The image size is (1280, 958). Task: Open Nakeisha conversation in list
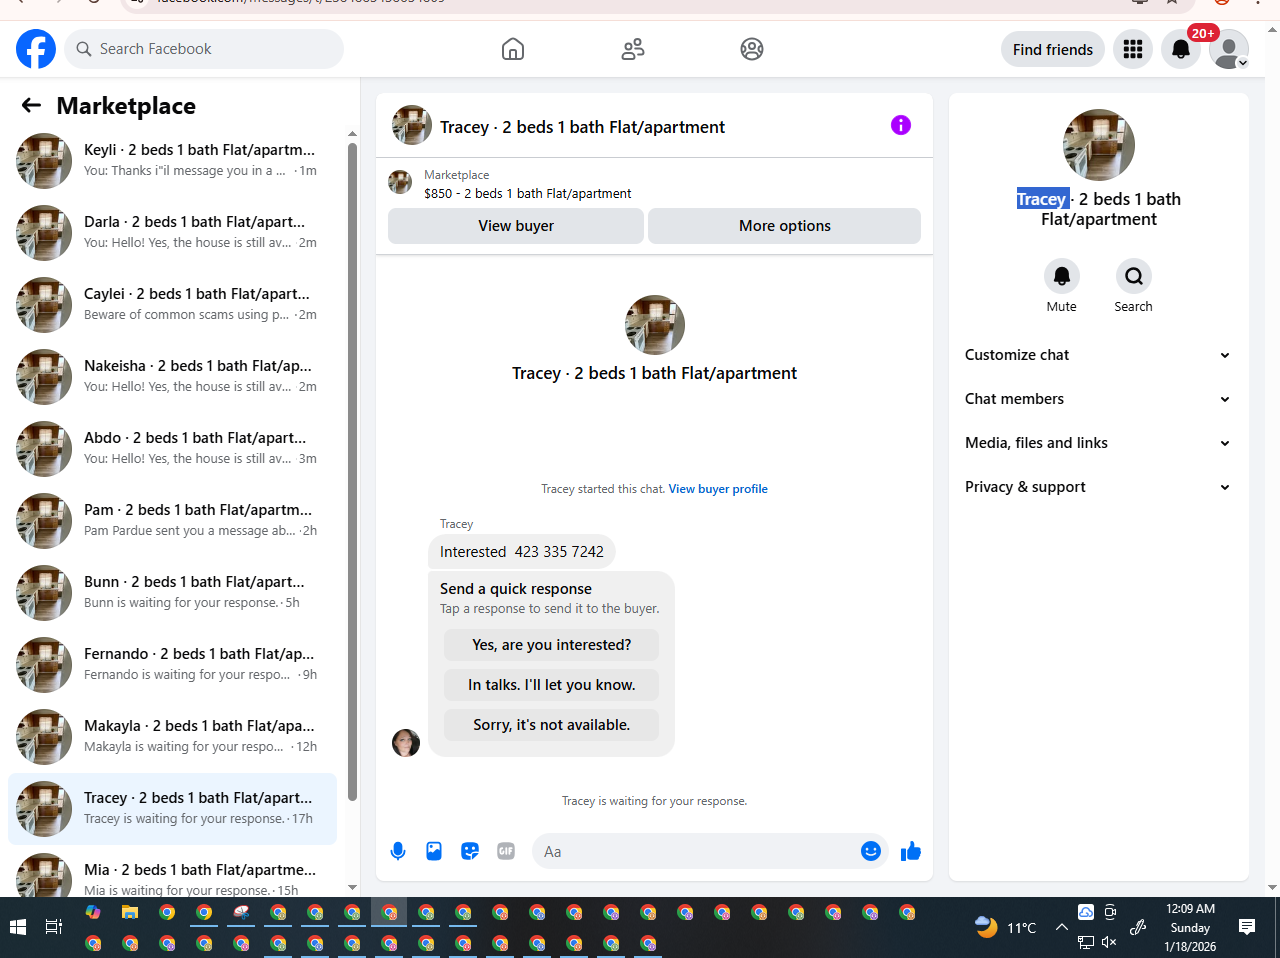point(172,377)
